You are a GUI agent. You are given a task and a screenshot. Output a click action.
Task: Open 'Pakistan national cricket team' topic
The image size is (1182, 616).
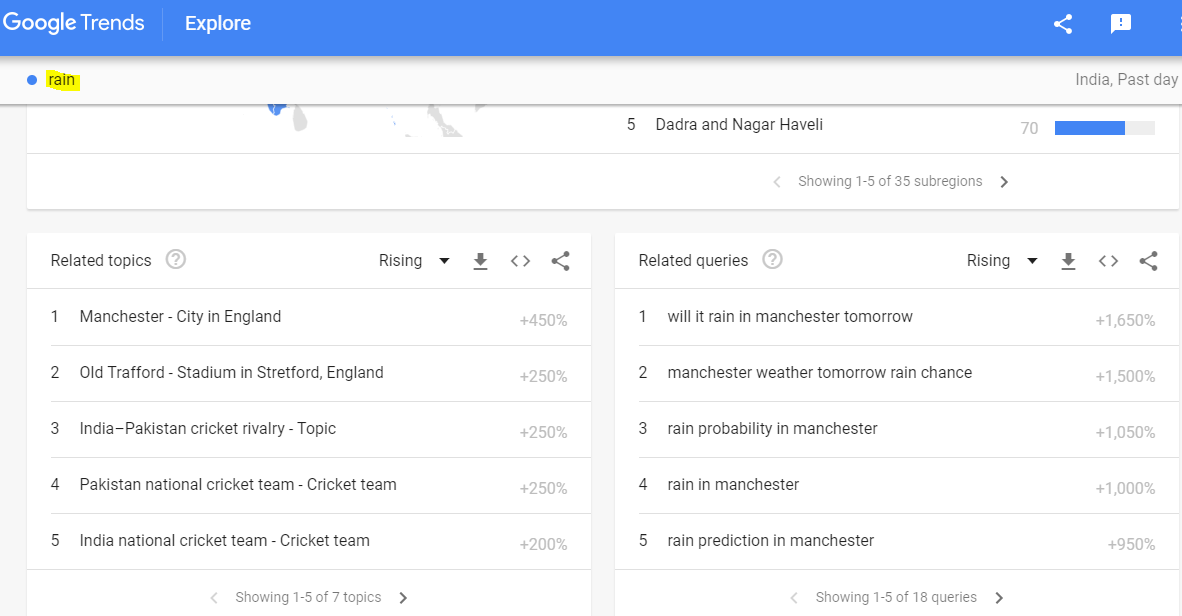(x=237, y=484)
